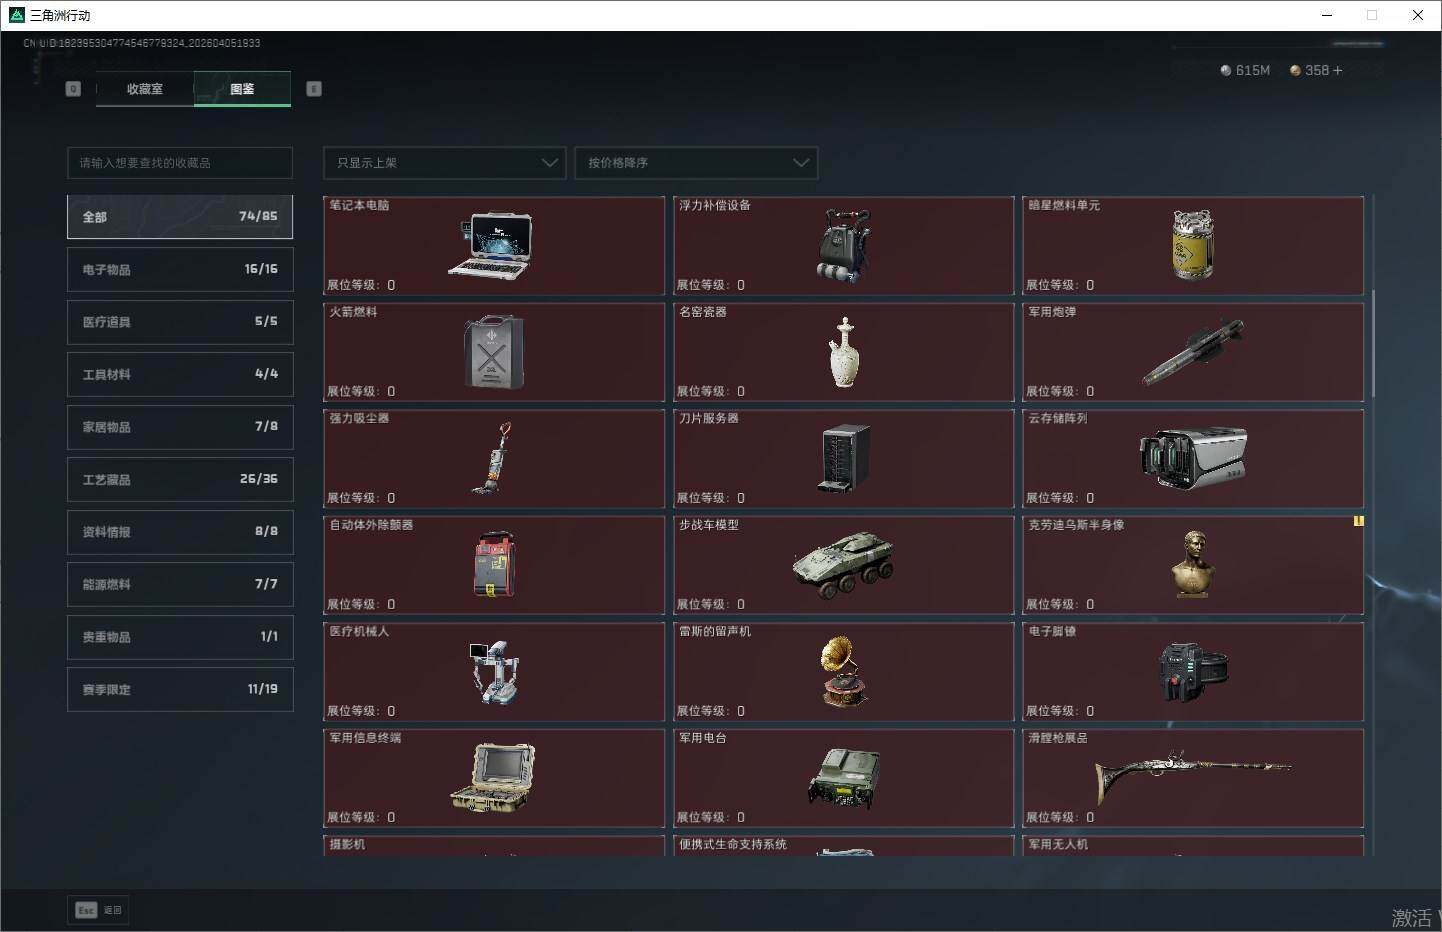Filter by 工艺藏品 category
The image size is (1442, 932).
(180, 479)
